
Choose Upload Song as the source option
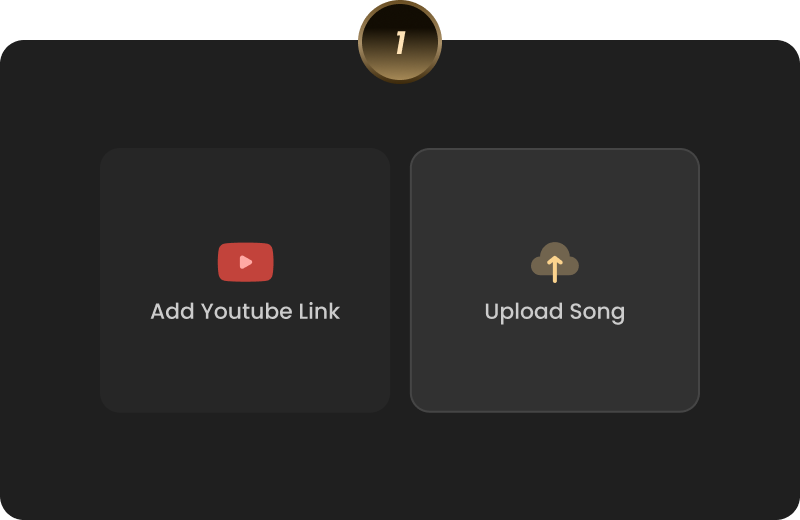[x=555, y=280]
